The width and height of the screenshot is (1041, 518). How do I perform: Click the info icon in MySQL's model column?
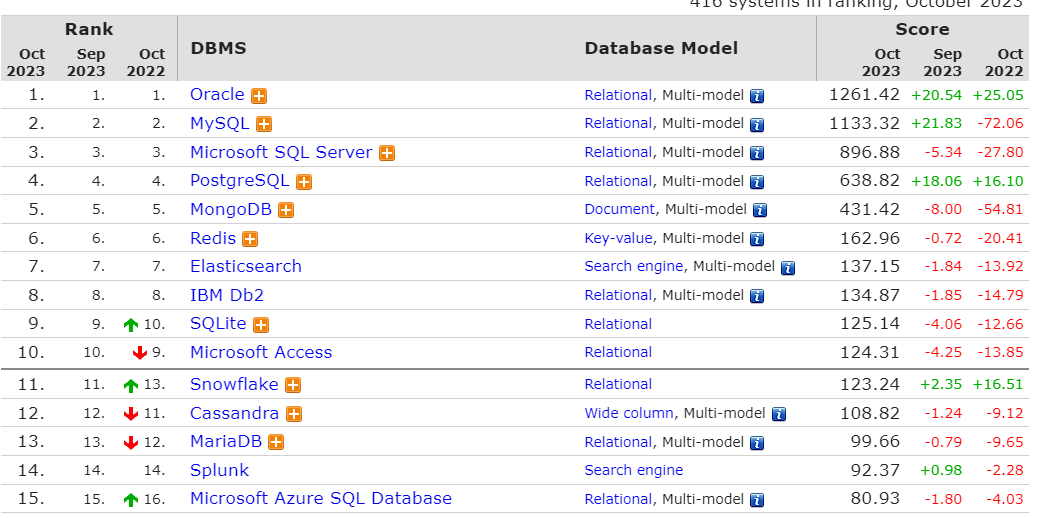pos(757,125)
